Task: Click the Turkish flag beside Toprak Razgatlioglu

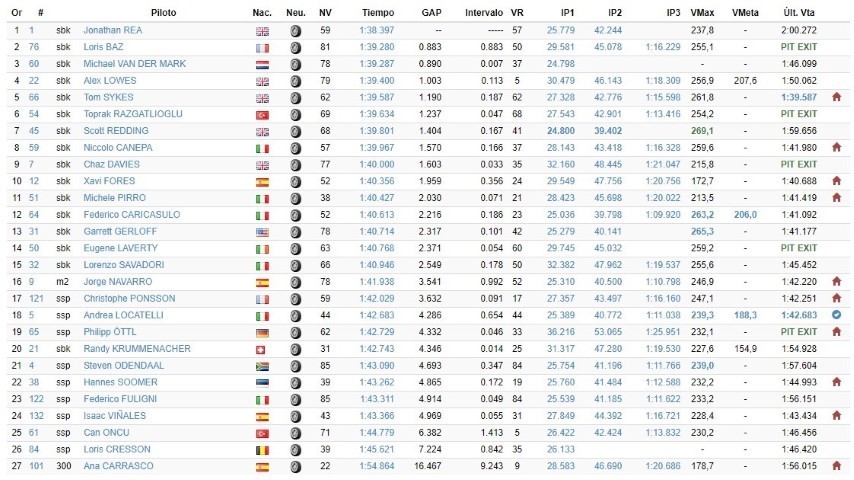Action: pos(263,114)
